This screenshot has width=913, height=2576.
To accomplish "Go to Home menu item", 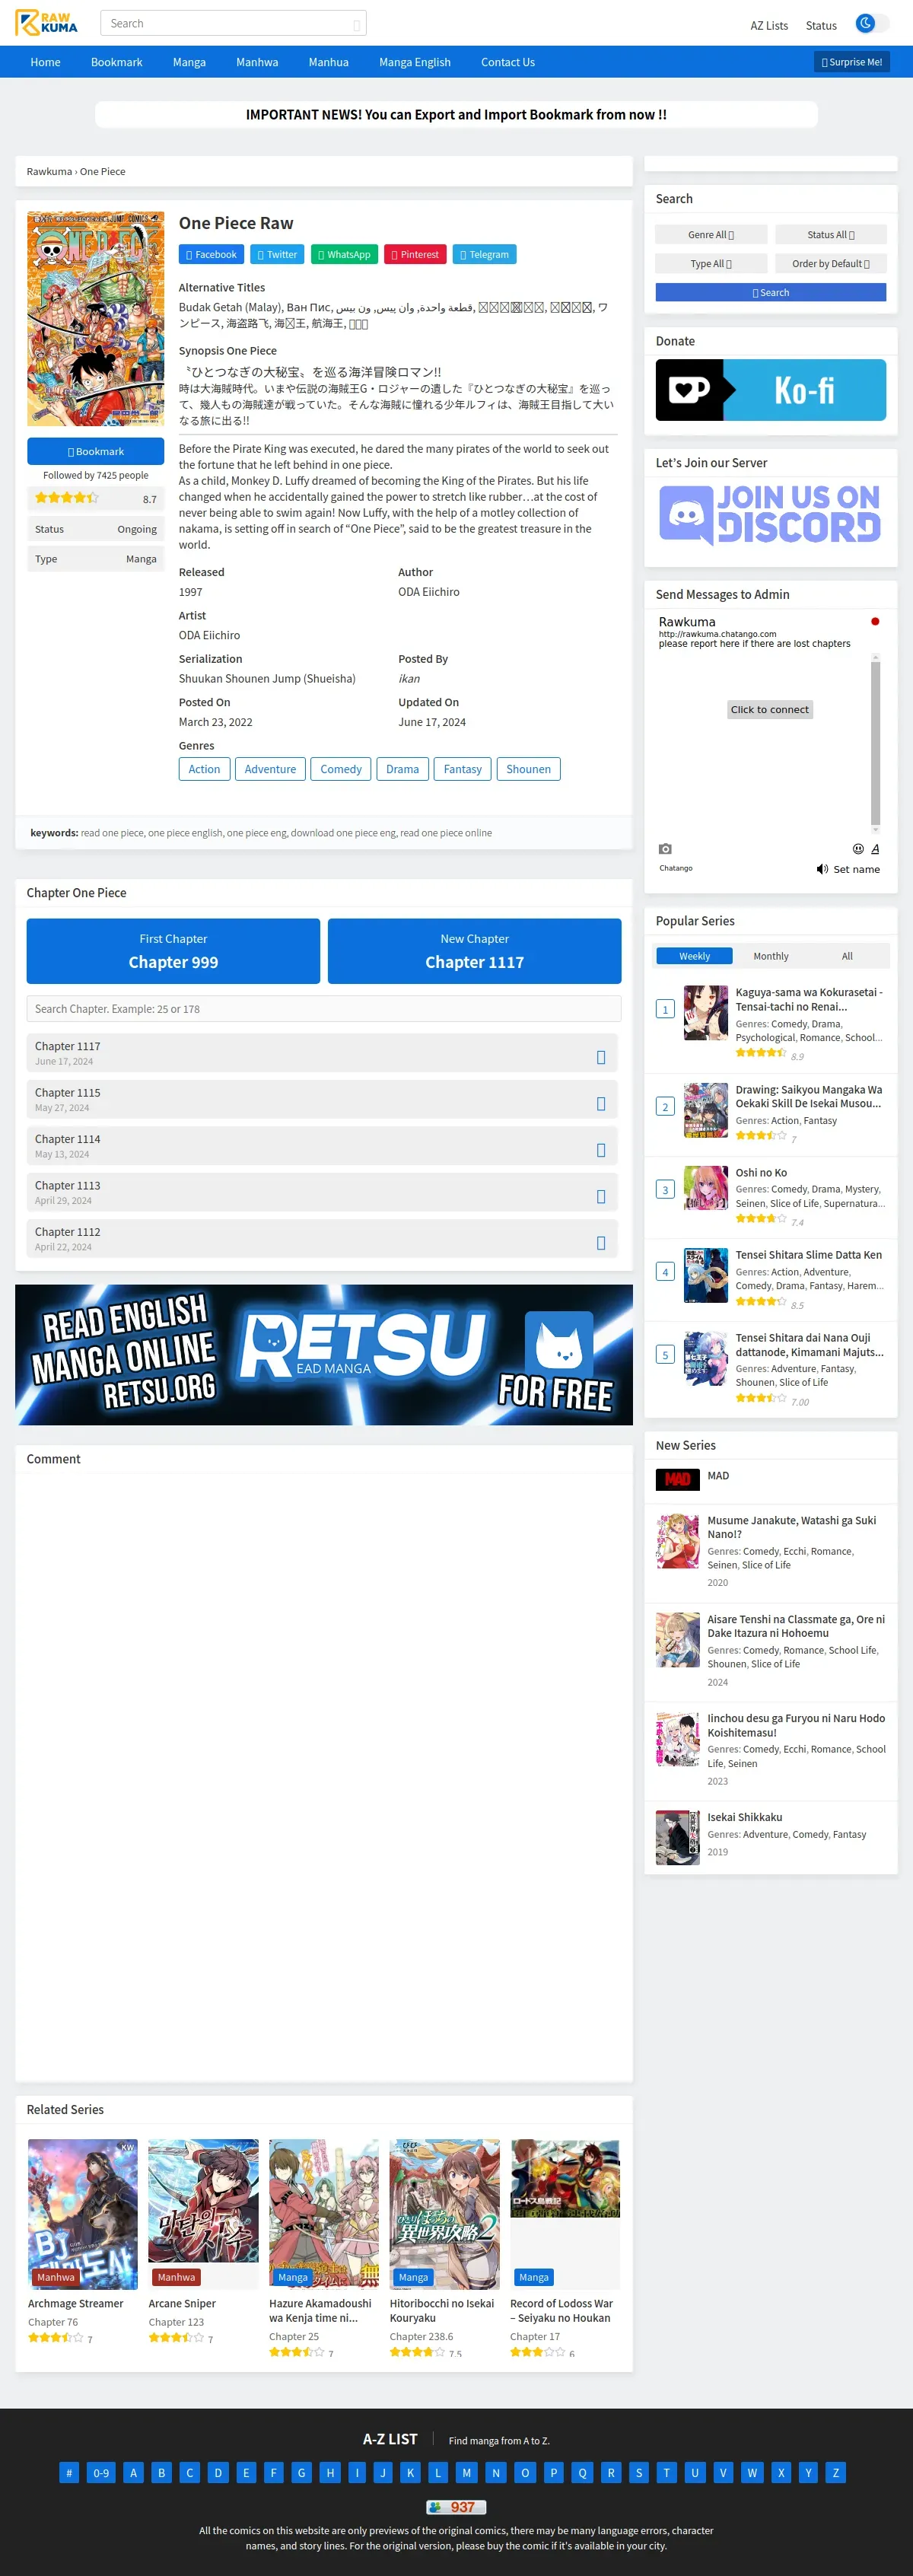I will click(x=45, y=62).
